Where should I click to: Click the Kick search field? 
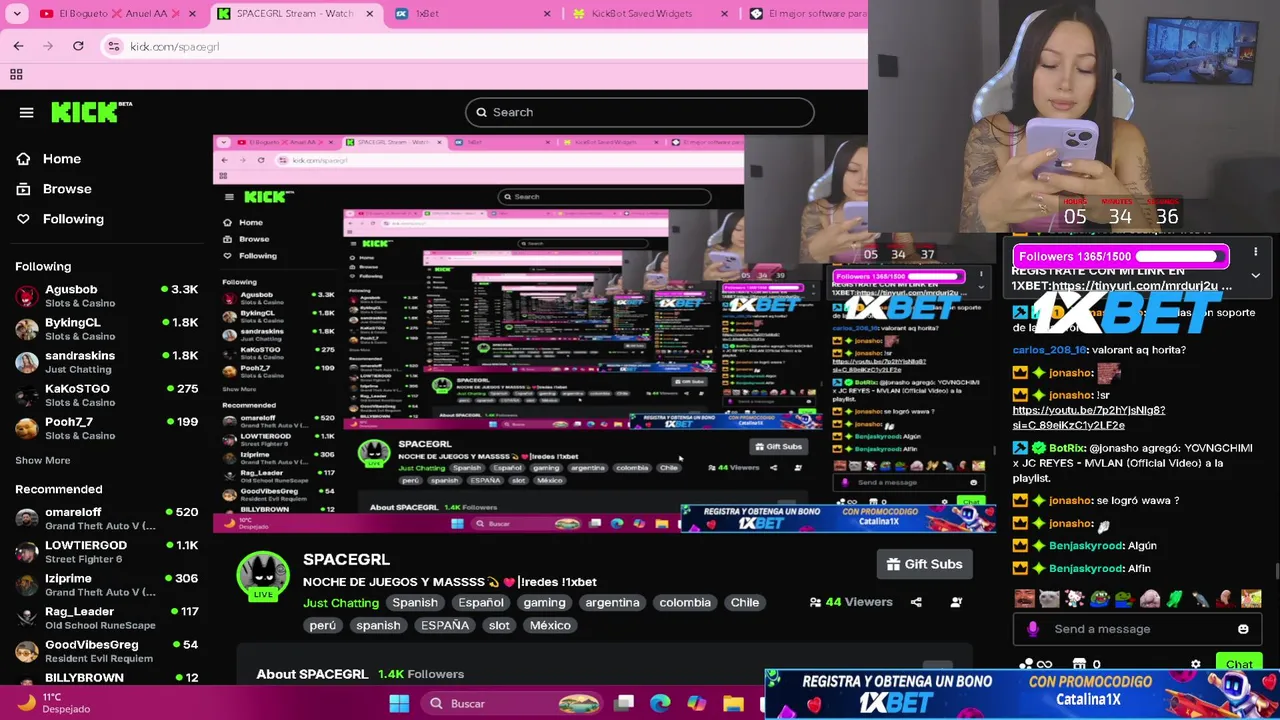point(640,112)
